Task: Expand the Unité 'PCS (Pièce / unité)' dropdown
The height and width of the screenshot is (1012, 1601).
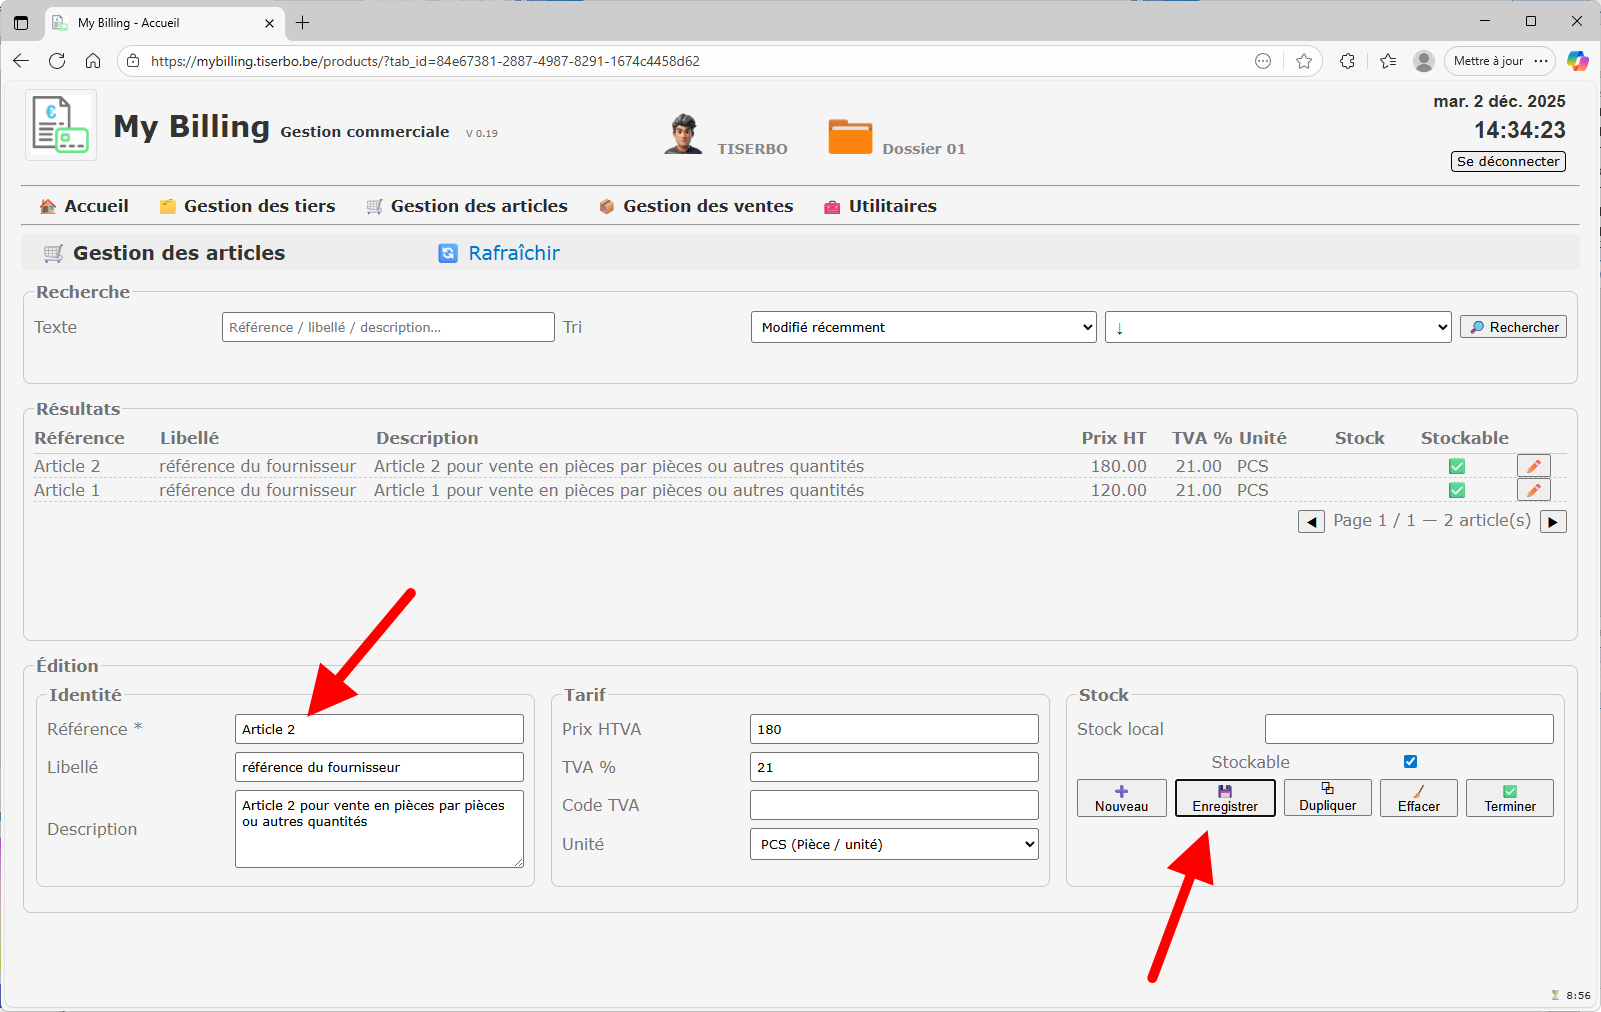Action: 894,844
